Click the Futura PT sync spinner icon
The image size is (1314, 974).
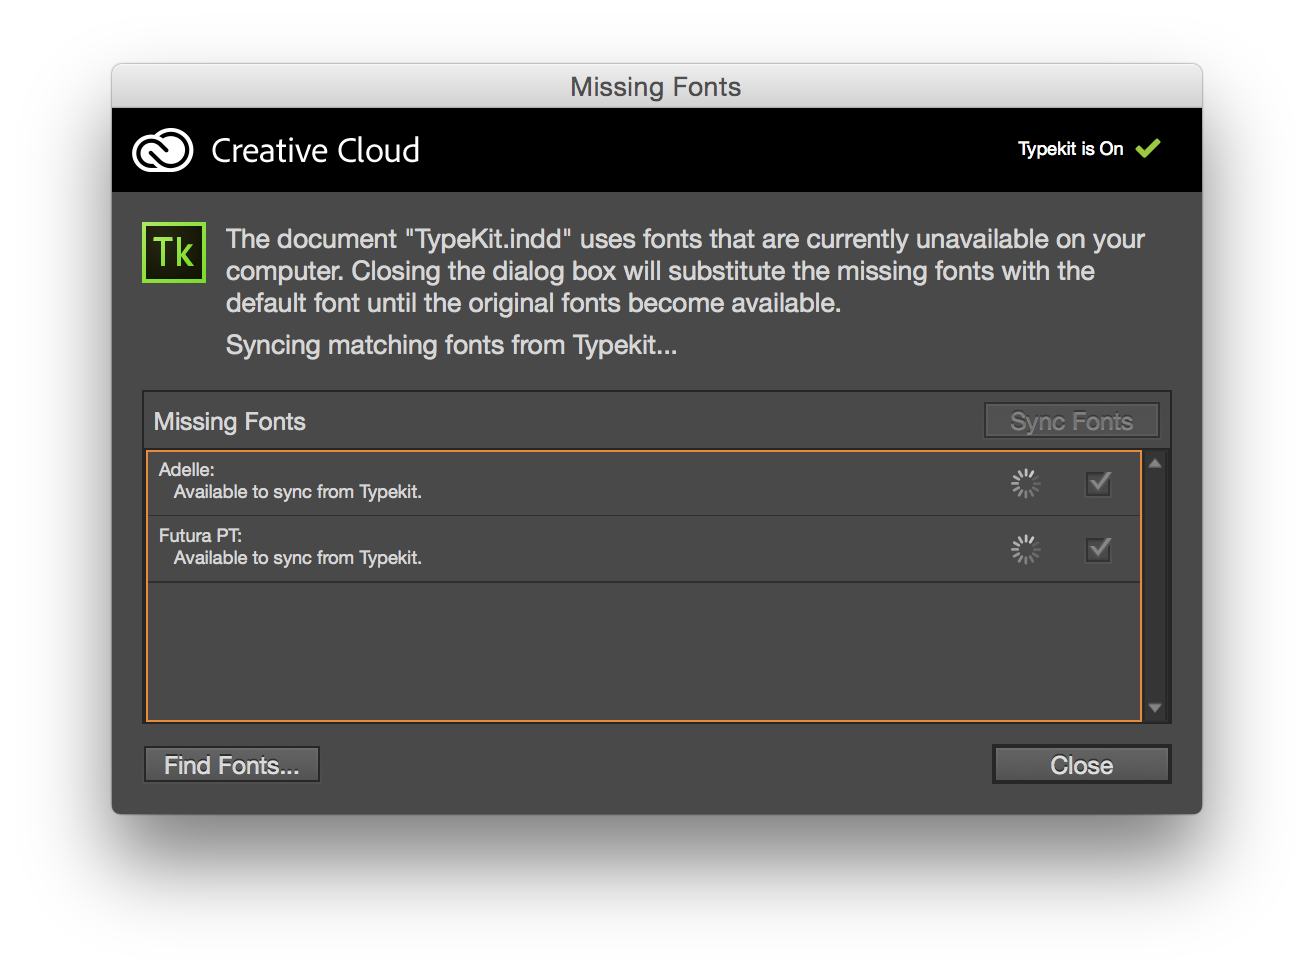coord(1025,549)
